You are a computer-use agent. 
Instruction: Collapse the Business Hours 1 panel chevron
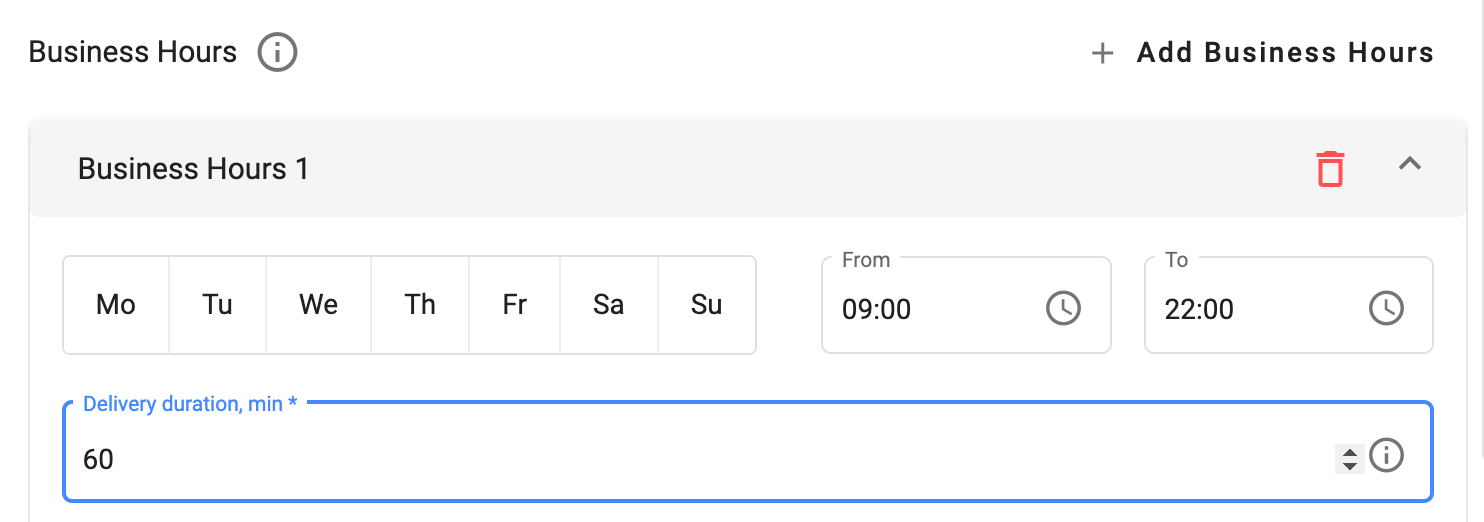click(x=1410, y=165)
